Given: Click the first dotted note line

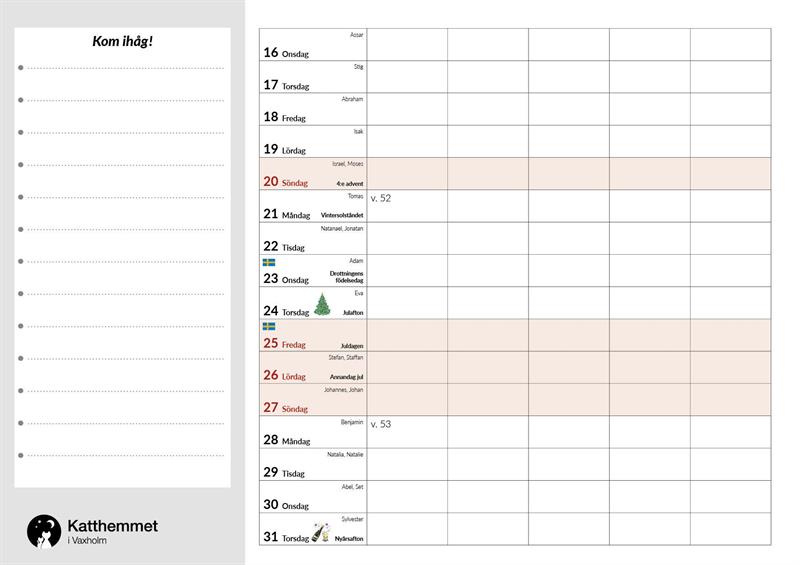Looking at the screenshot, I should click(x=125, y=68).
